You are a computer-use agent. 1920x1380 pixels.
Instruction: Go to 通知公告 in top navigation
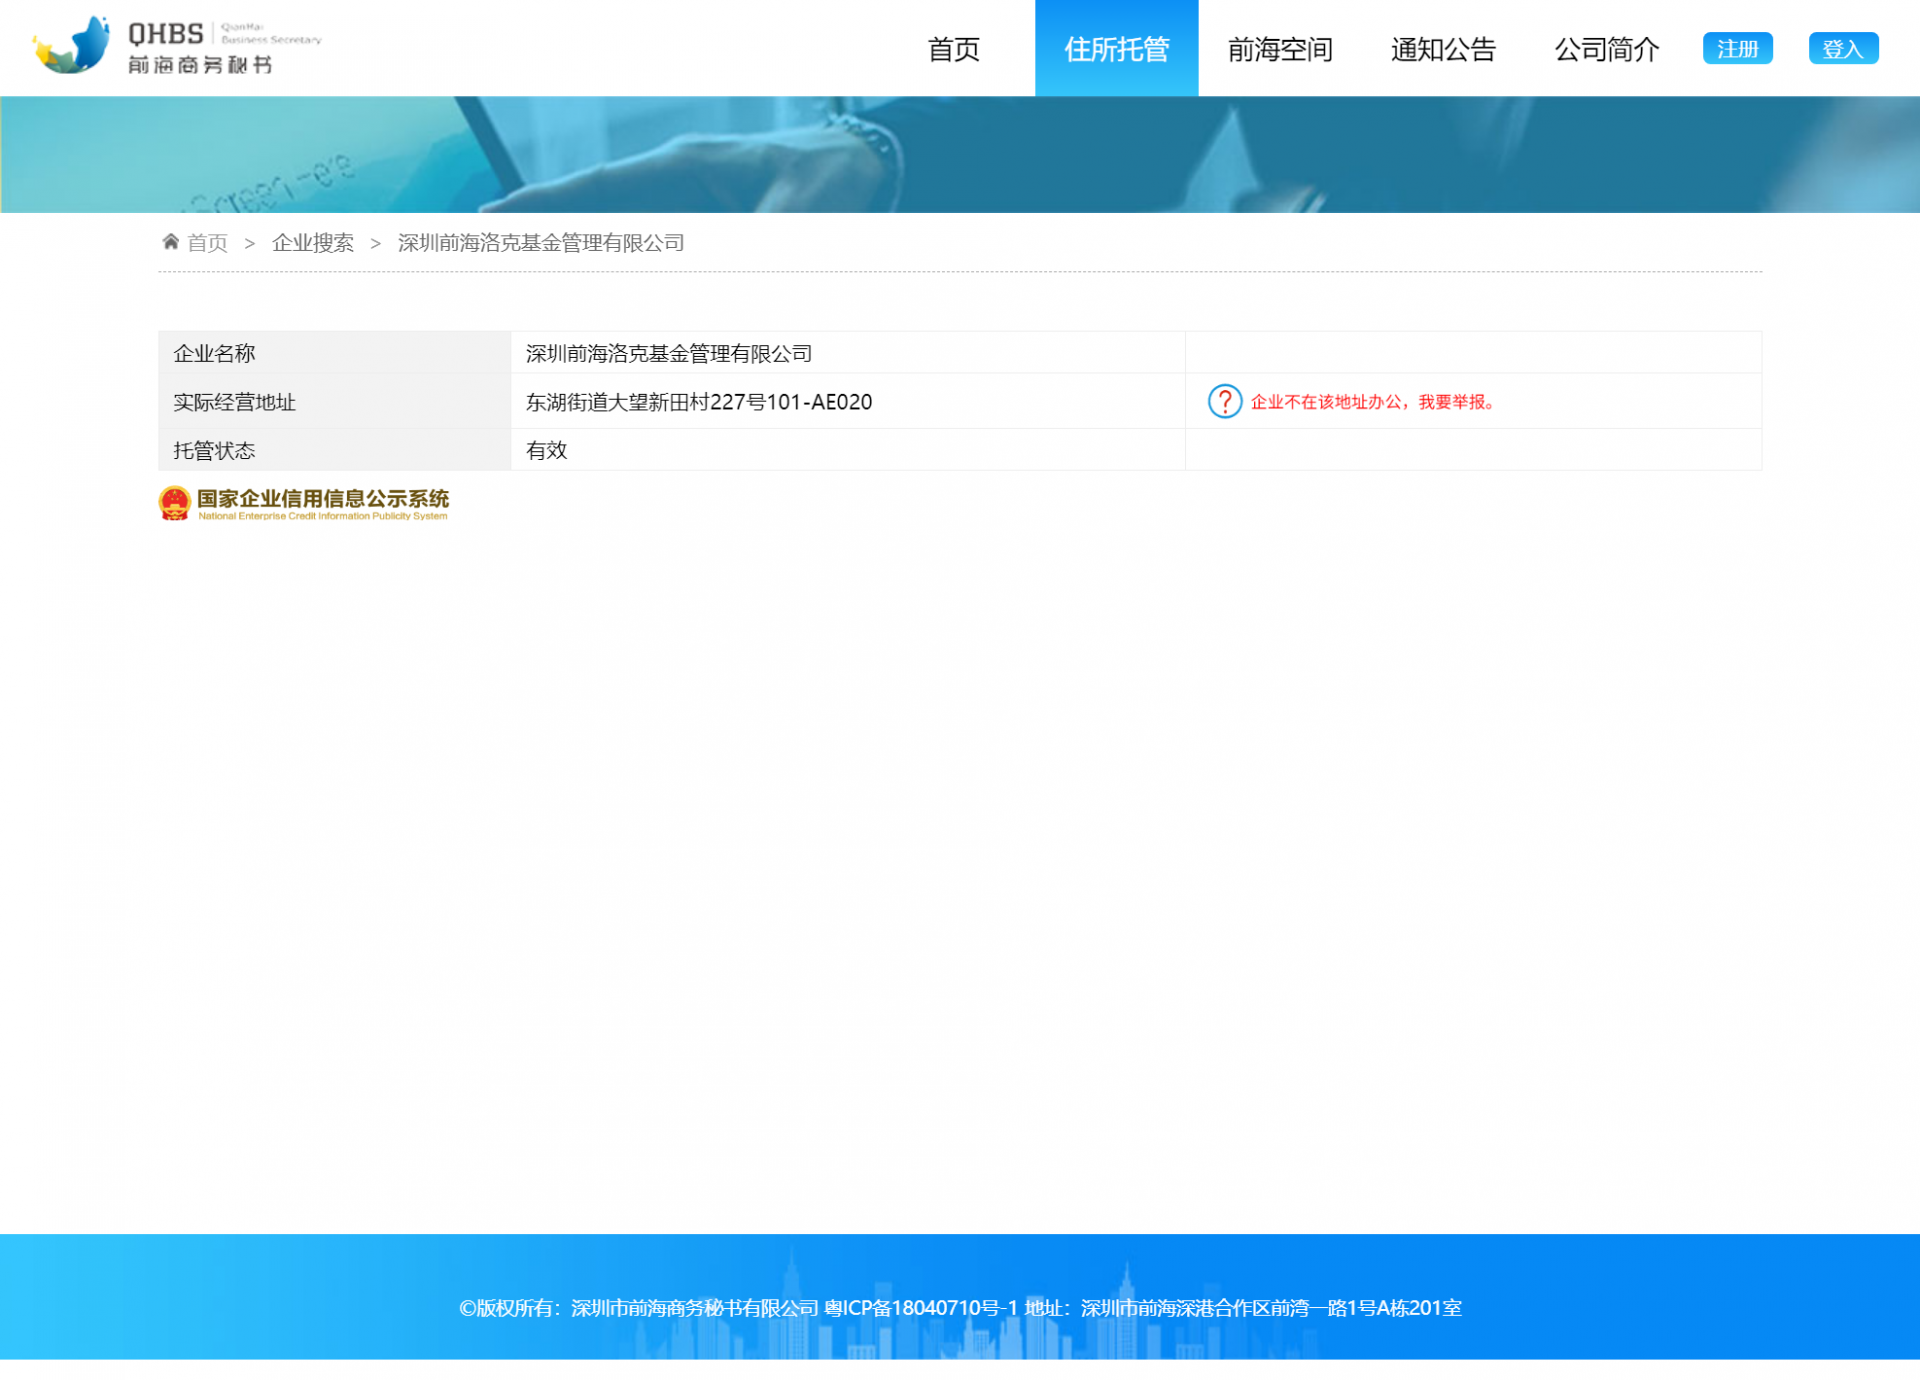pos(1442,49)
